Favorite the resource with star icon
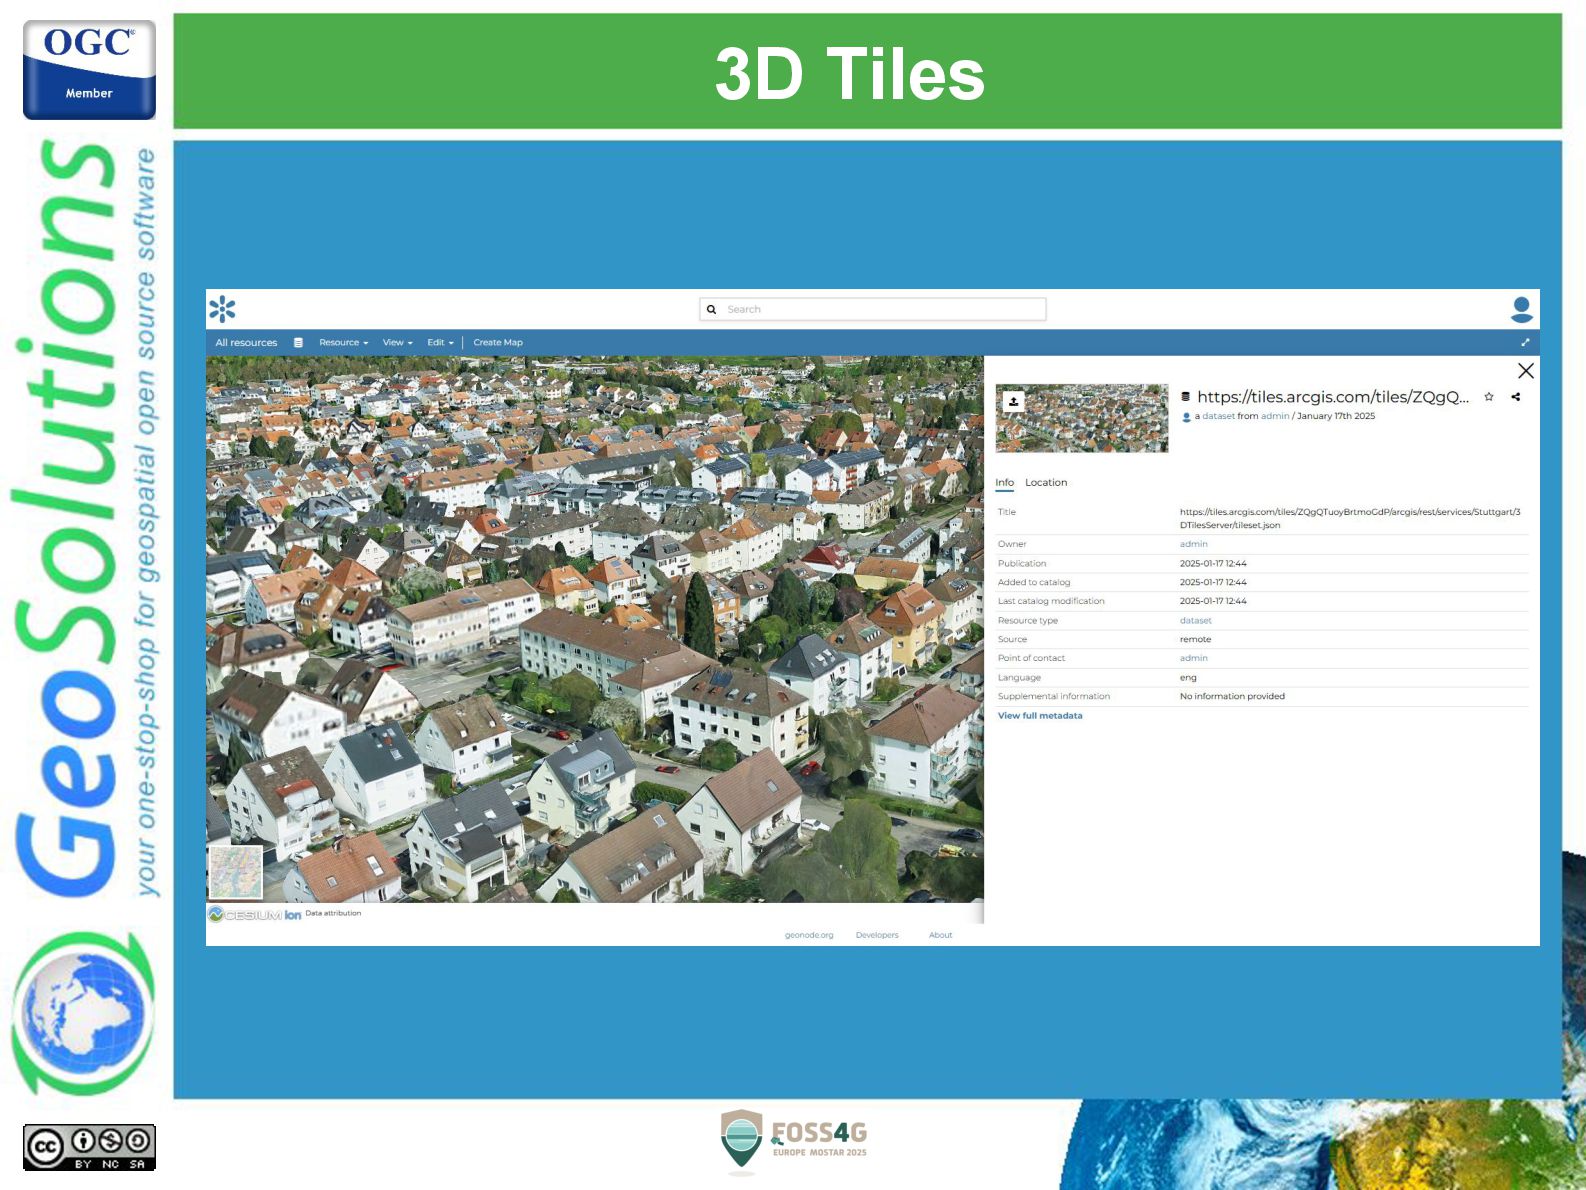The height and width of the screenshot is (1190, 1586). pos(1489,397)
